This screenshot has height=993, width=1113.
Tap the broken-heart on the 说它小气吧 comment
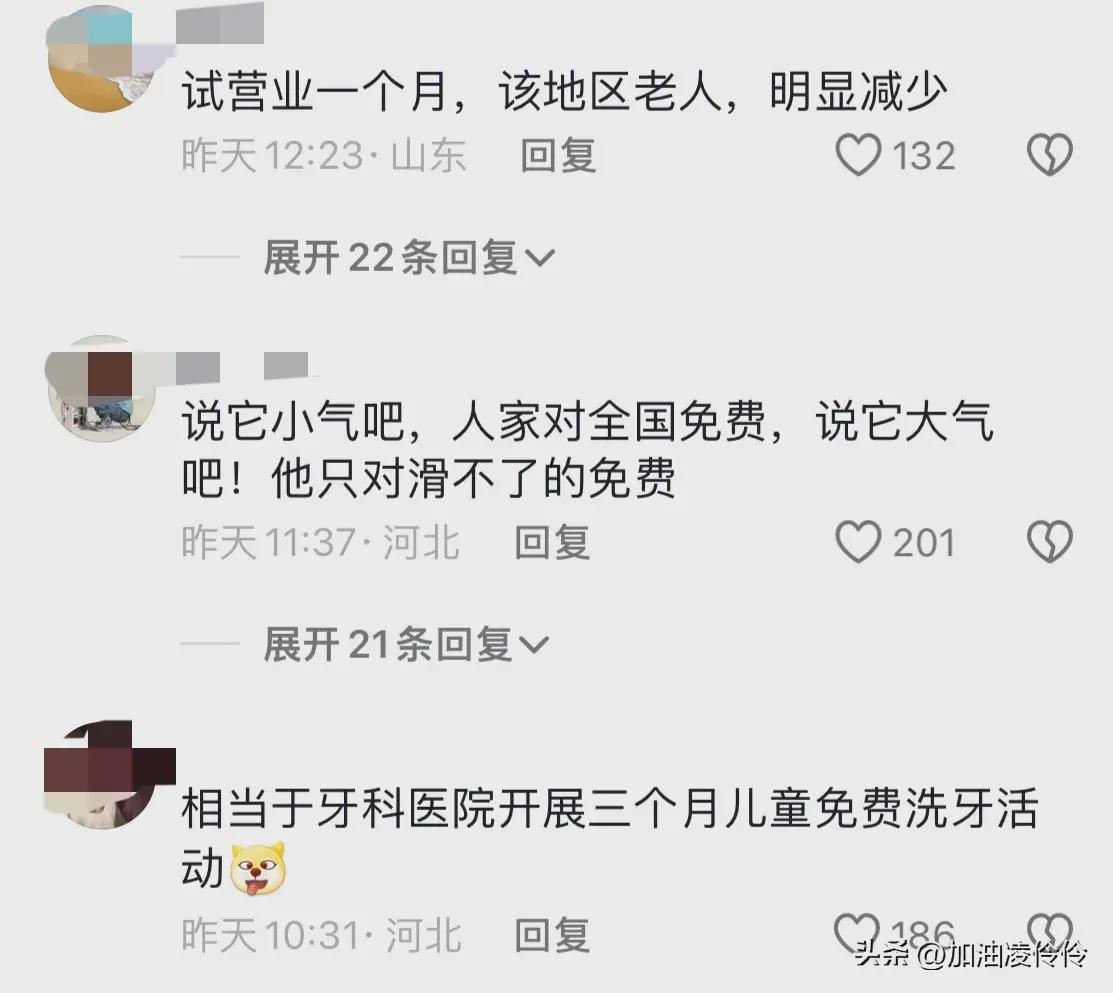(x=1050, y=542)
